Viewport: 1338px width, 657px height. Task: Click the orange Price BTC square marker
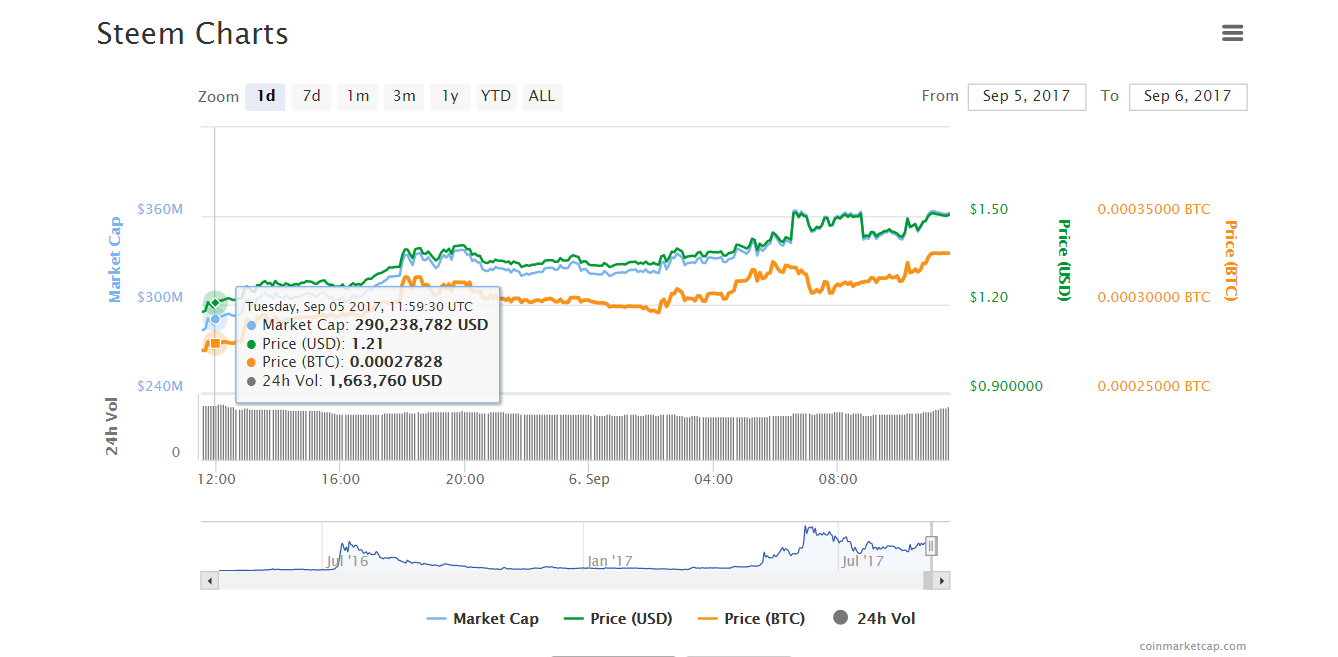(x=215, y=343)
